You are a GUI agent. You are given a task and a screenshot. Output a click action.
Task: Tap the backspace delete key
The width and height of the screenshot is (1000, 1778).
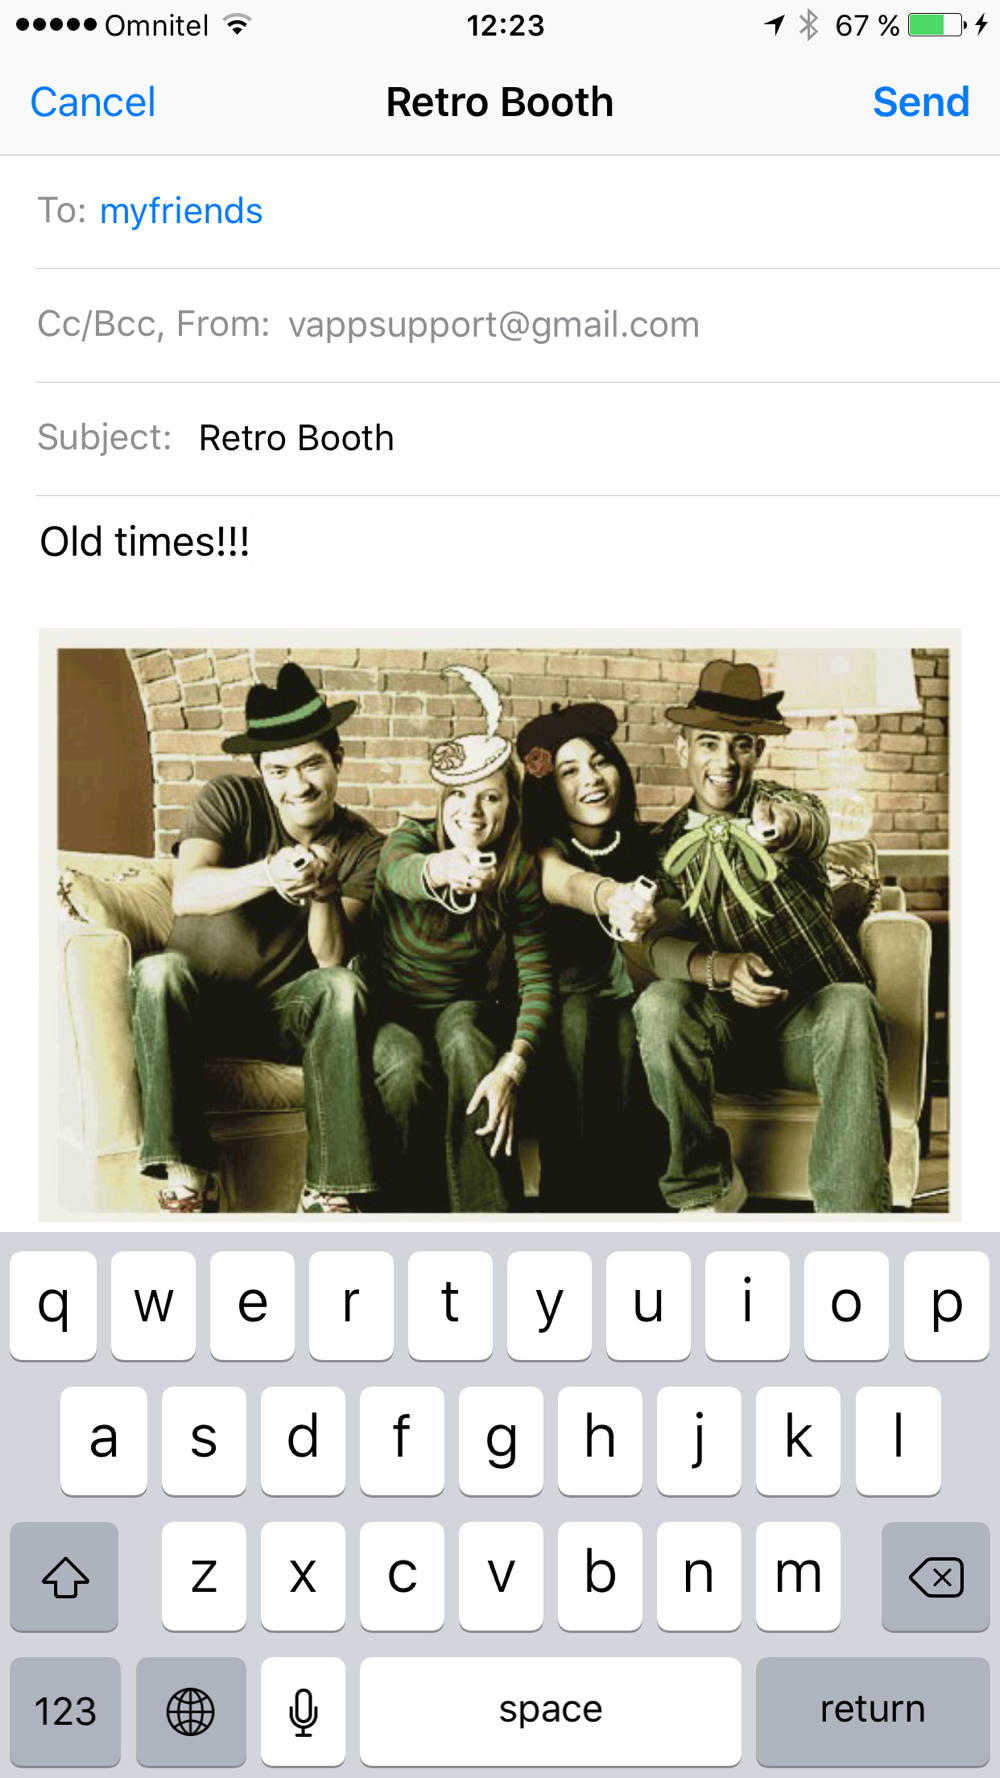[936, 1576]
